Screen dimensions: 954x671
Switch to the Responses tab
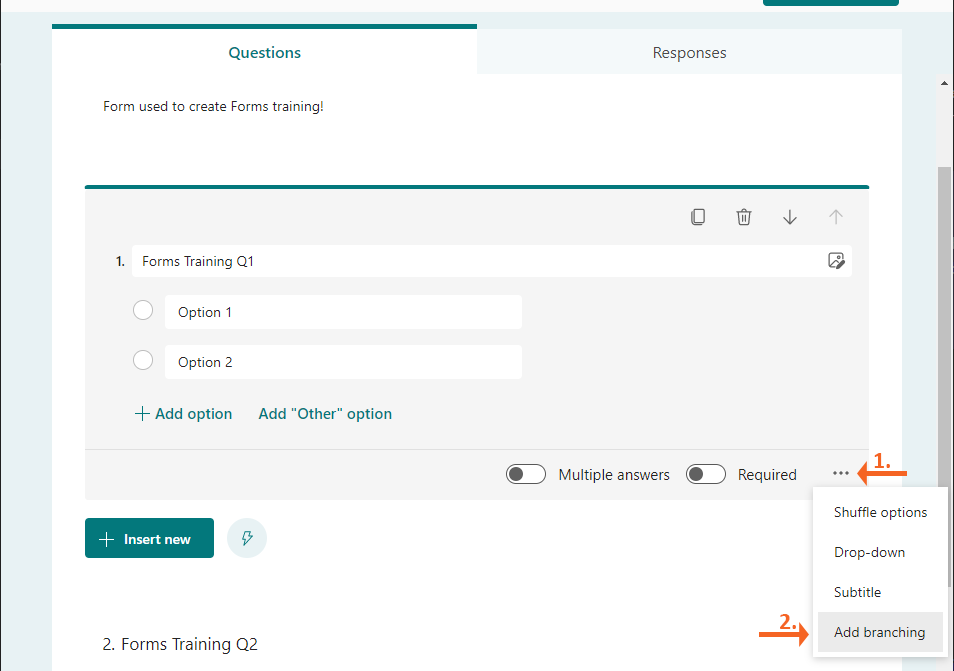(689, 52)
